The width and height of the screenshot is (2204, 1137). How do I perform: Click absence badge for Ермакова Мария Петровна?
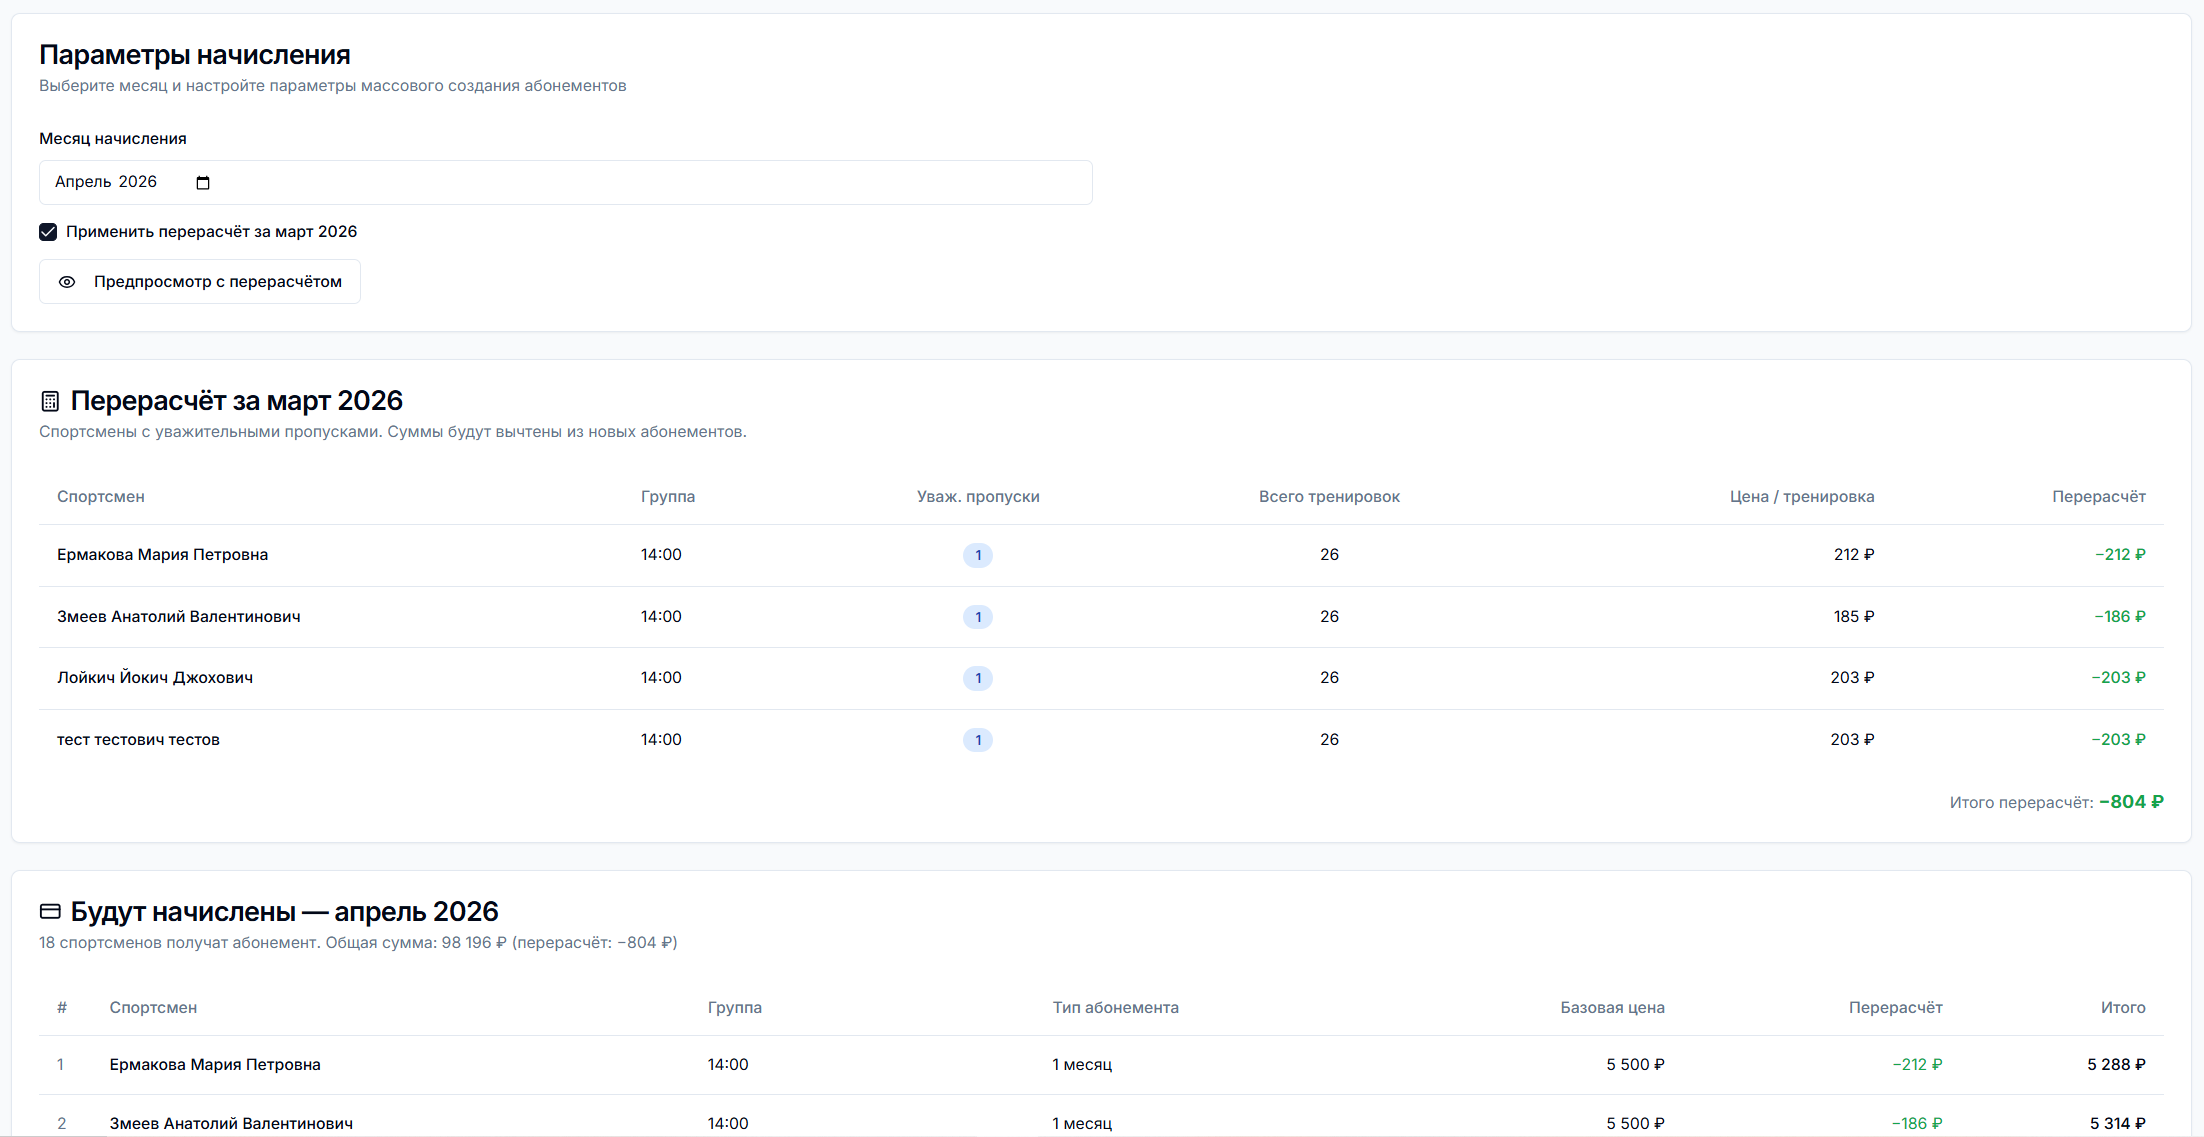coord(977,555)
